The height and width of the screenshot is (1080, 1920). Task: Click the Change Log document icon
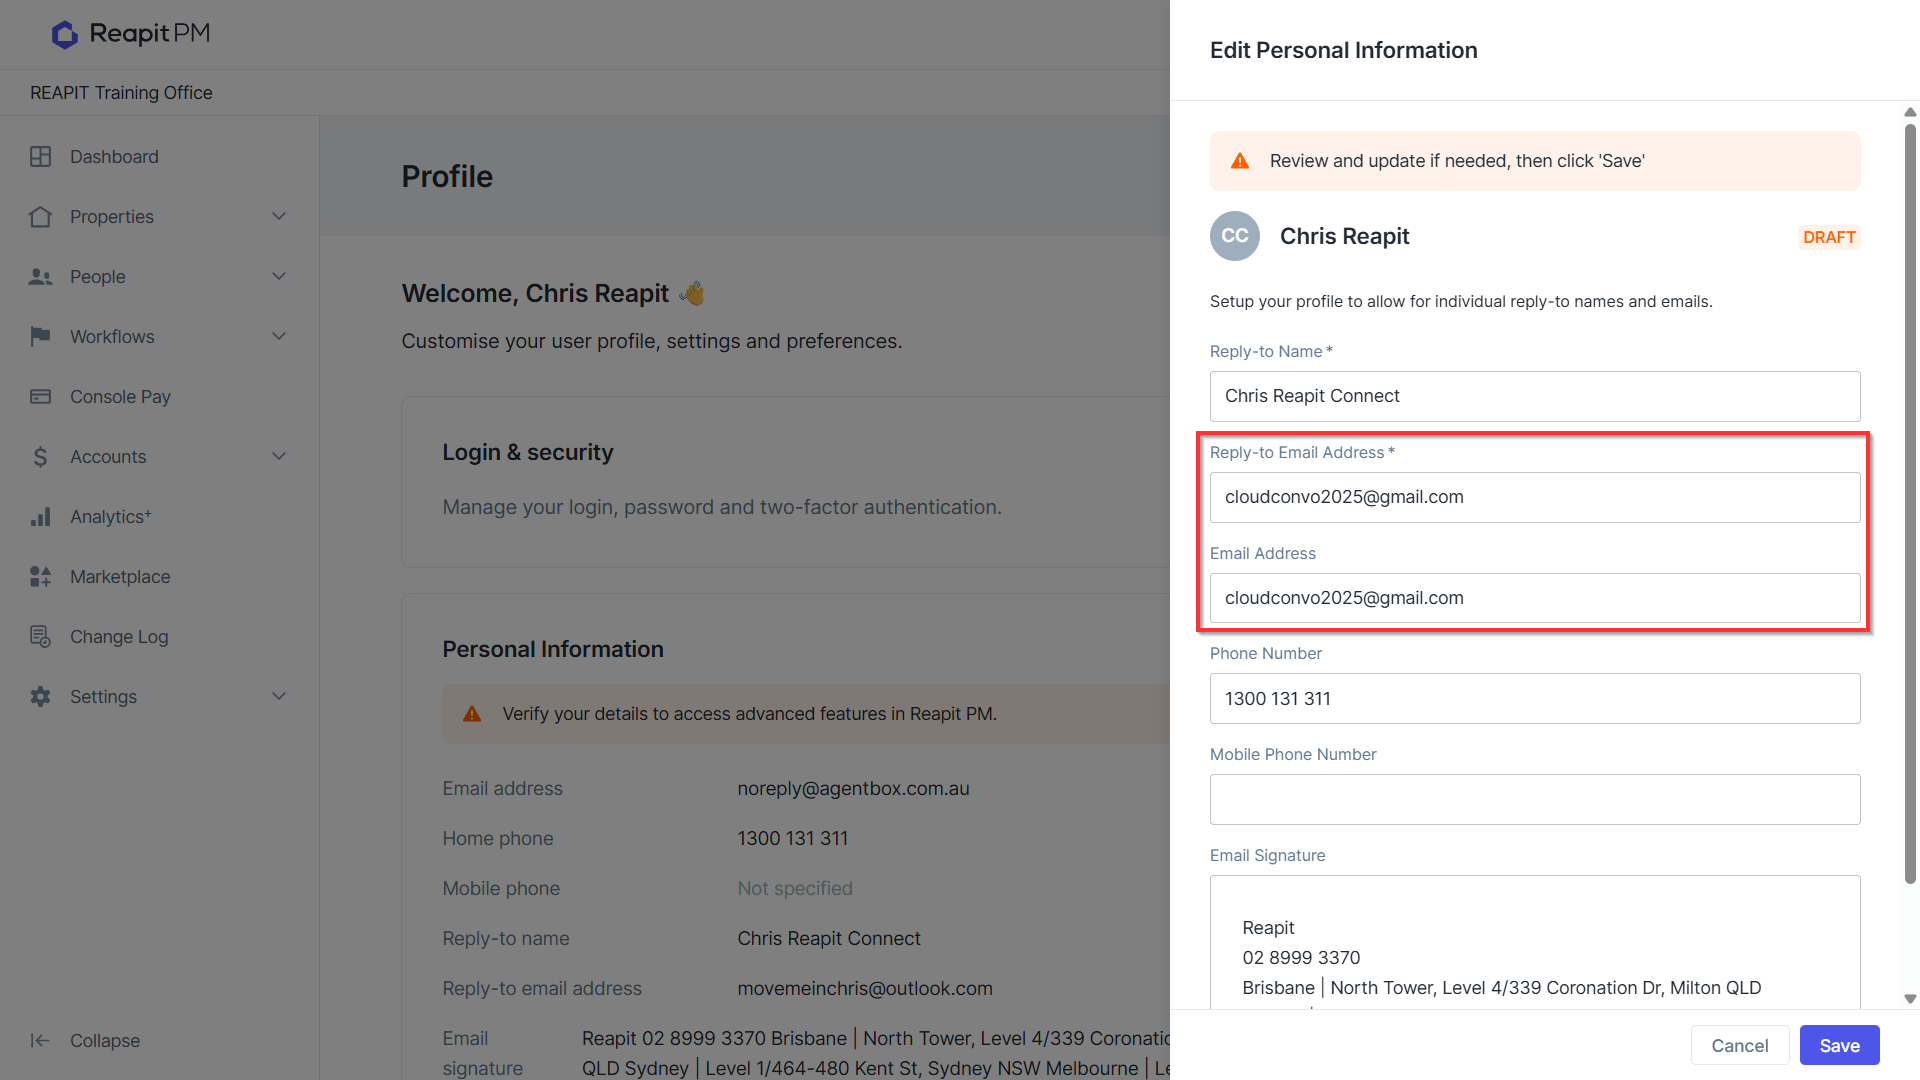click(x=40, y=637)
